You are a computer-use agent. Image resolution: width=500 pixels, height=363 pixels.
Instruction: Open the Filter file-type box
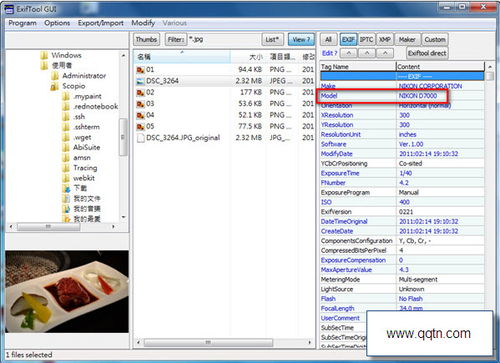point(224,40)
